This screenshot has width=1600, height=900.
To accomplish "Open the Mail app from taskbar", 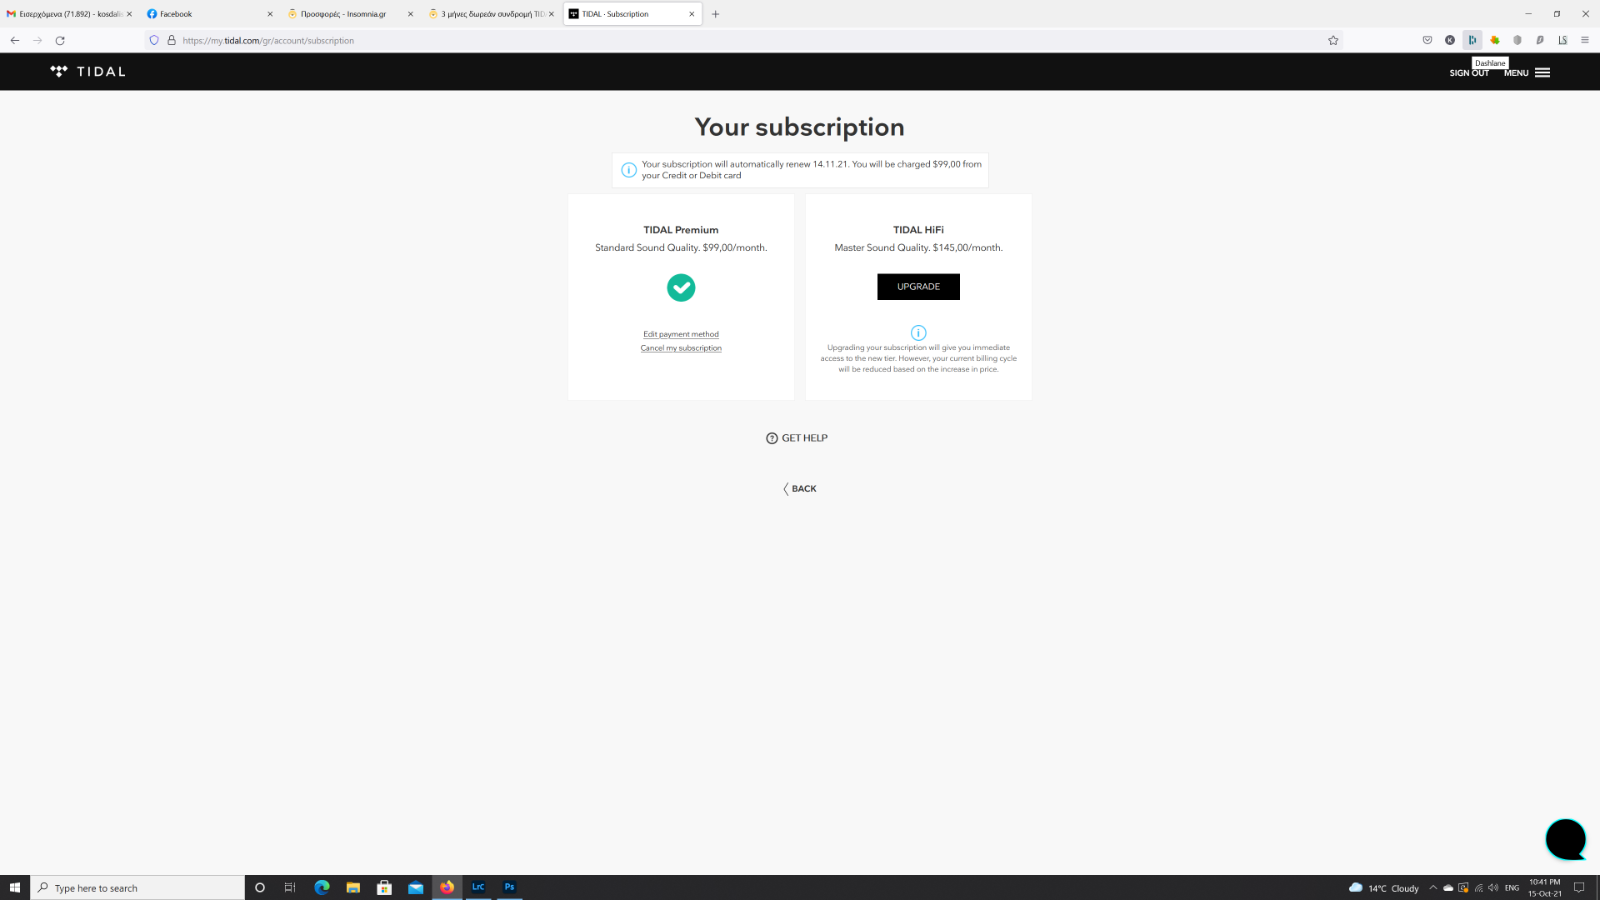I will pyautogui.click(x=415, y=888).
